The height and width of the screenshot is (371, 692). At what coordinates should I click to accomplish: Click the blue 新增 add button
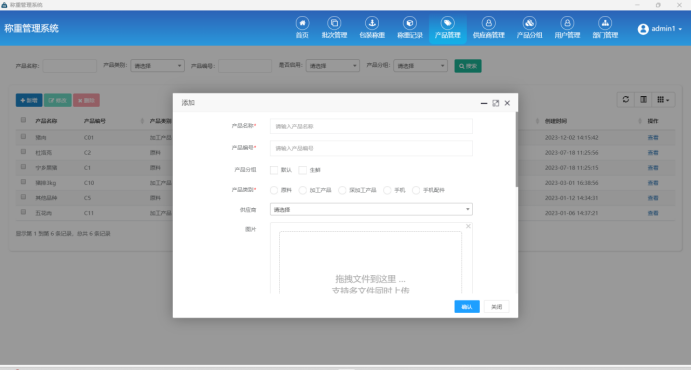(29, 100)
